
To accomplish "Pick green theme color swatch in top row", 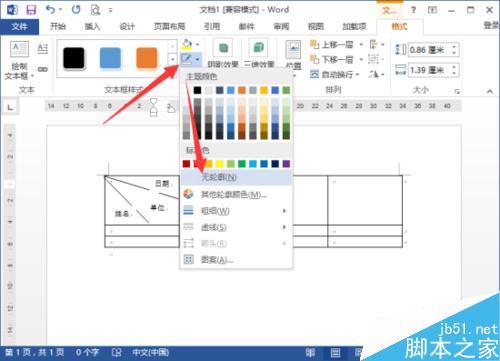I will (286, 90).
